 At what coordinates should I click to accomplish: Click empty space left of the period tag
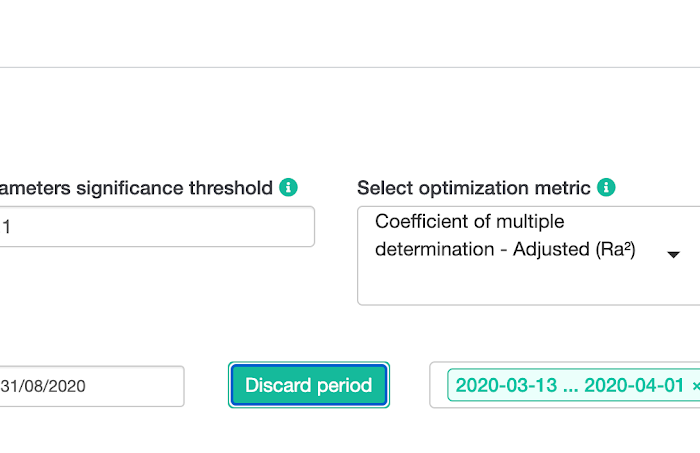tap(439, 385)
